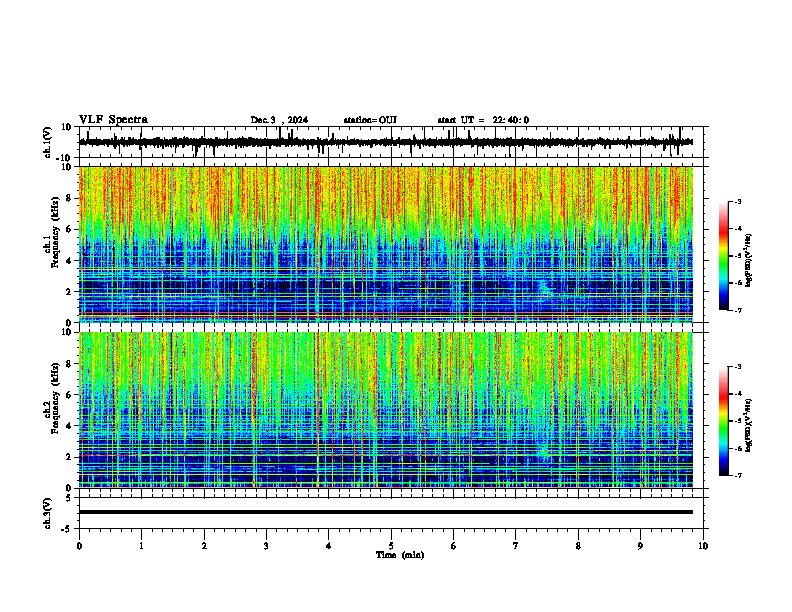Viewport: 792px width, 612px height.
Task: Click the "-3" label atop the ch.1 colorbar
Action: pos(737,201)
